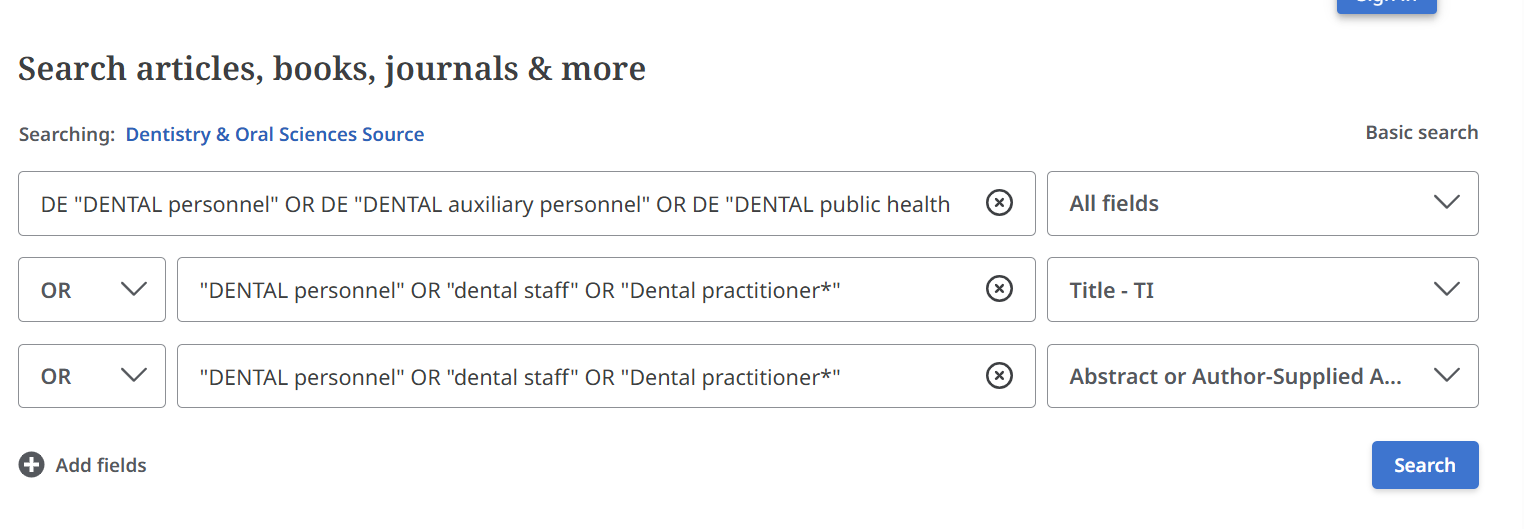Focus the Abstract row search text input
1524x529 pixels.
(x=580, y=376)
